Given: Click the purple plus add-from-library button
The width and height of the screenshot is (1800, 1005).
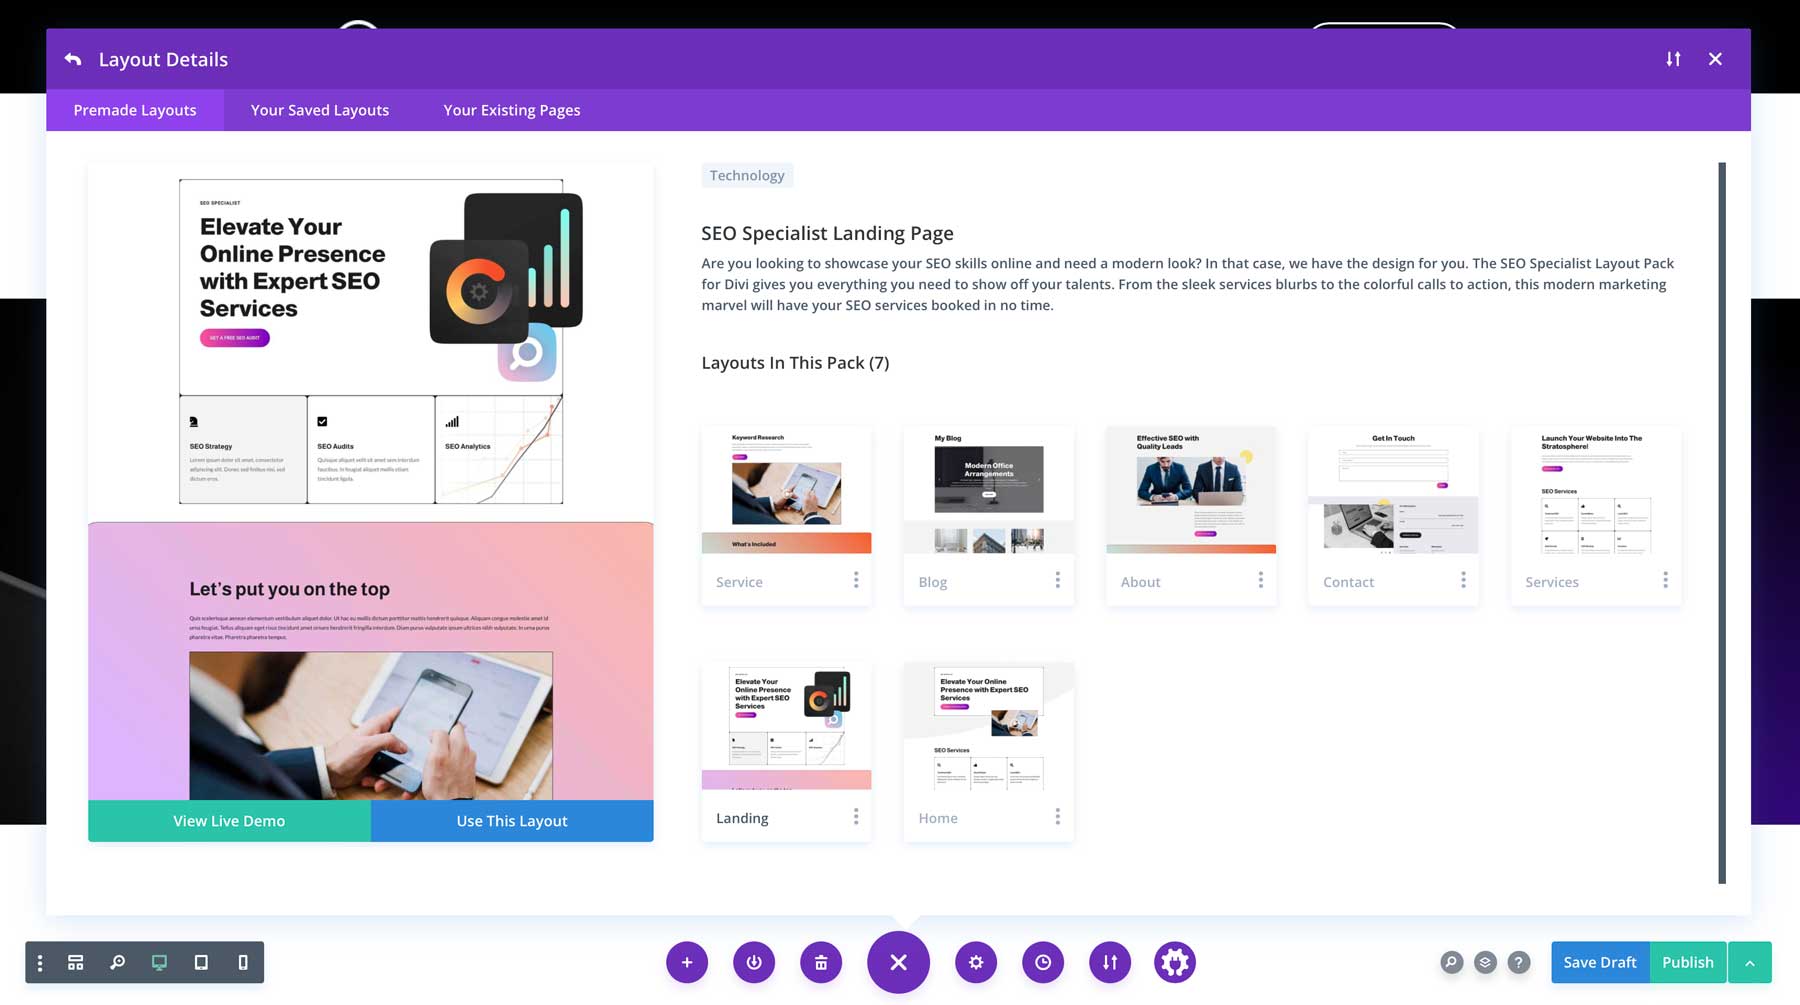Looking at the screenshot, I should 687,962.
